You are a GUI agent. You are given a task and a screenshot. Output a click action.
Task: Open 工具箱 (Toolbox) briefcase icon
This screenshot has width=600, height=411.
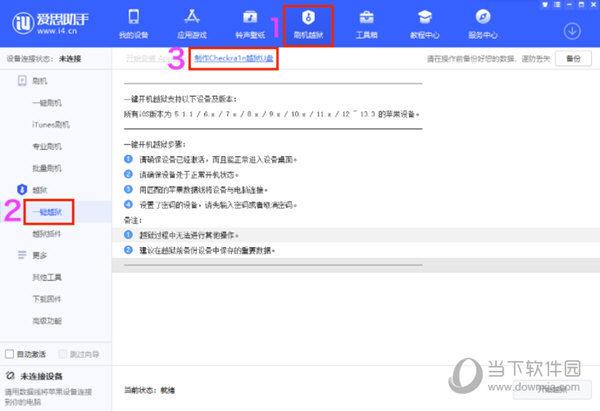366,25
